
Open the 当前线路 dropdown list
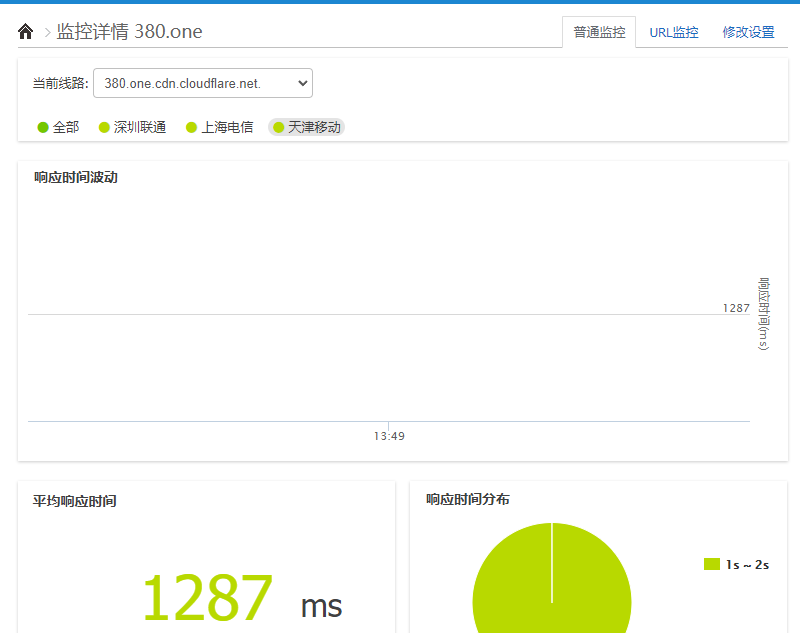coord(203,83)
